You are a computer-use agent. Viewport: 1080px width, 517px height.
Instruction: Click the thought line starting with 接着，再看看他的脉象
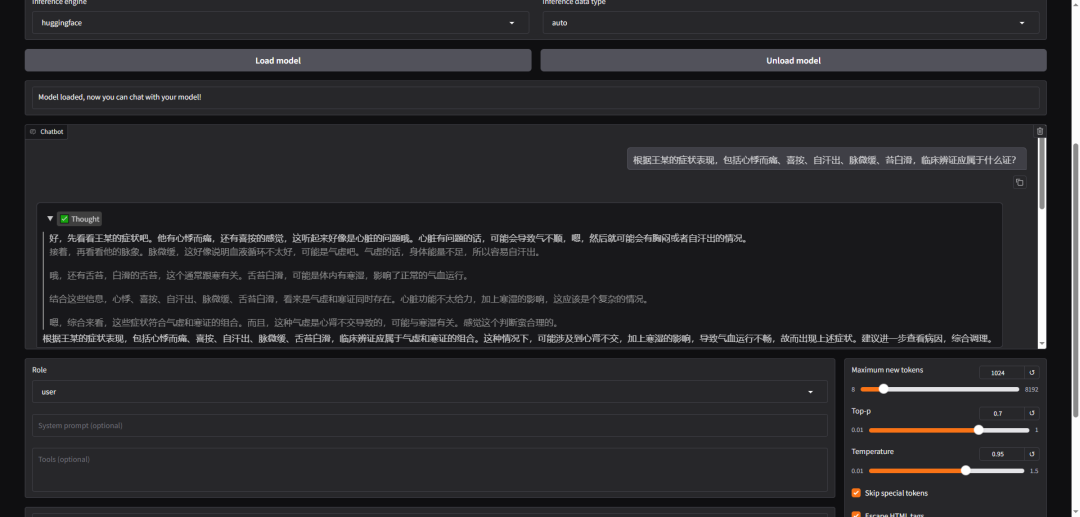click(x=295, y=252)
